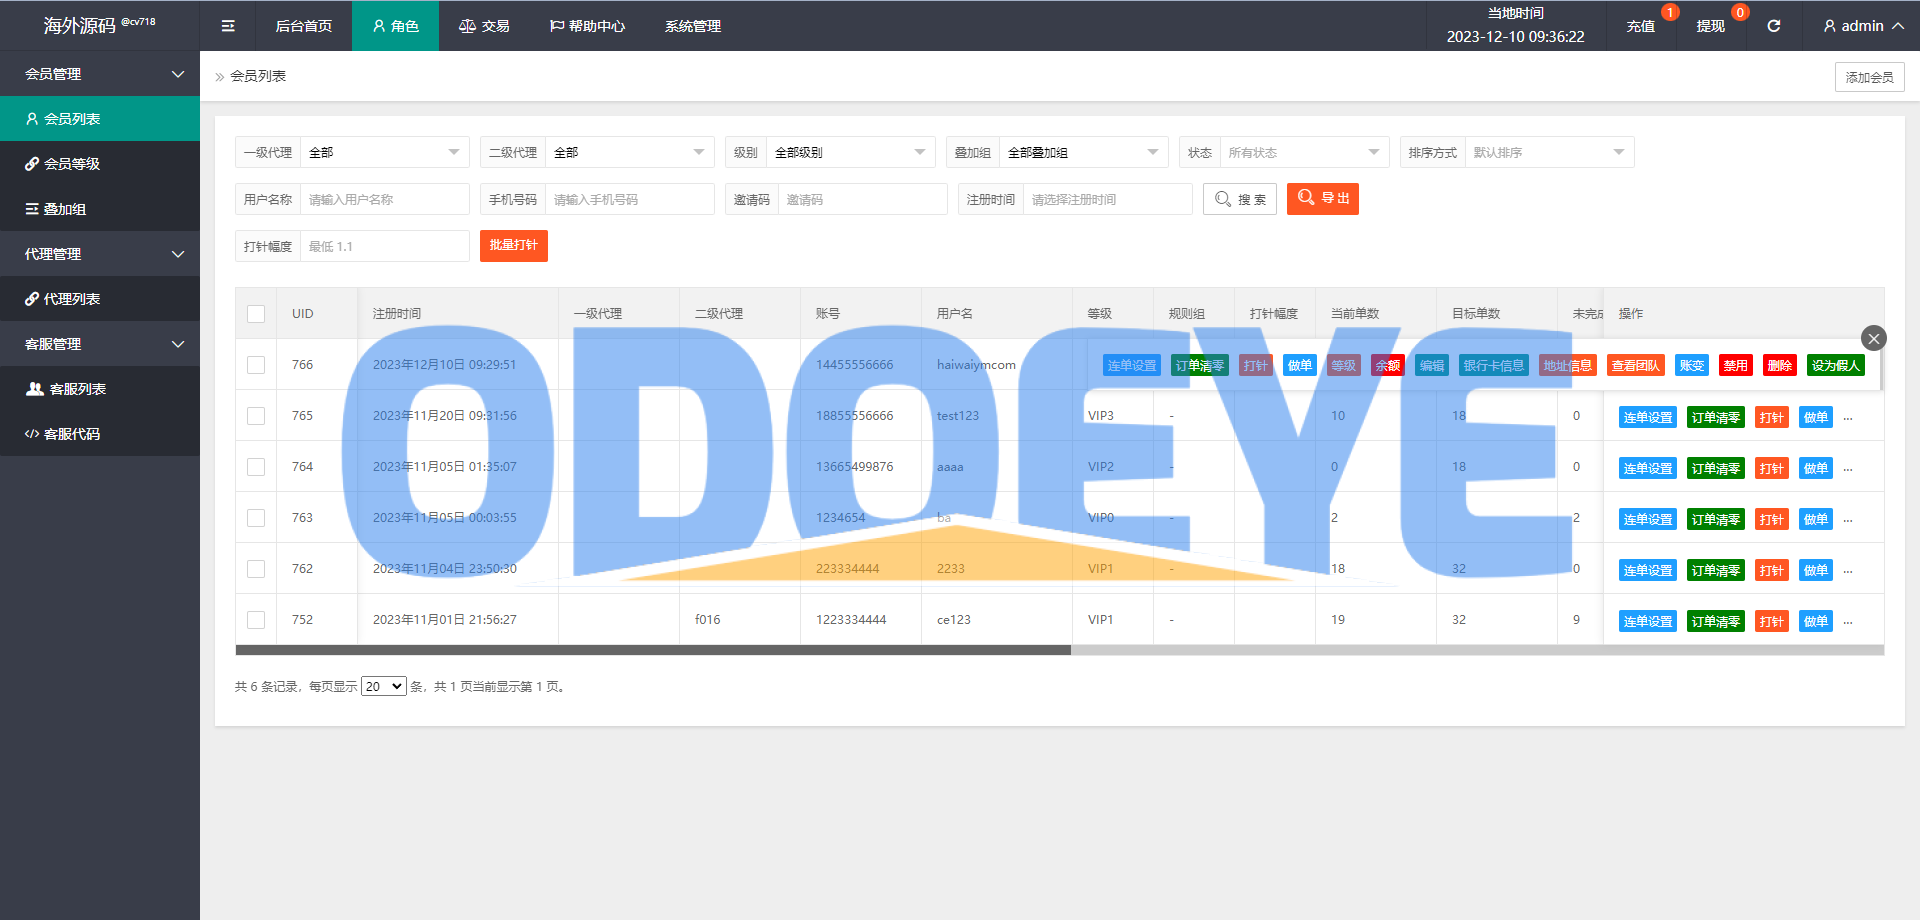Click the red 删除 popup button
1920x920 pixels.
pyautogui.click(x=1779, y=365)
